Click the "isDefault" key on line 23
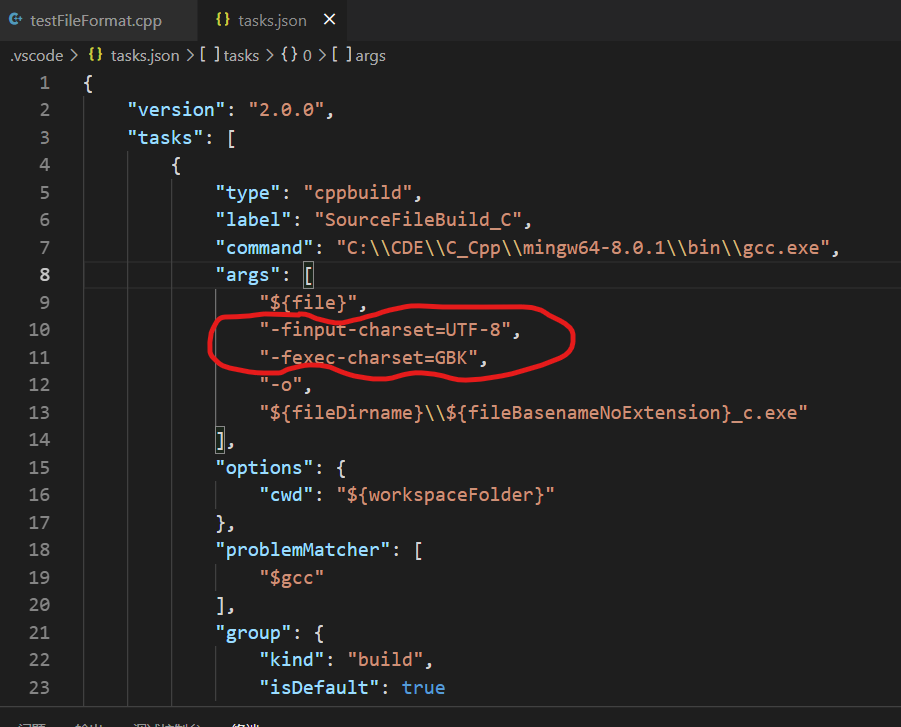Image resolution: width=901 pixels, height=727 pixels. point(319,687)
